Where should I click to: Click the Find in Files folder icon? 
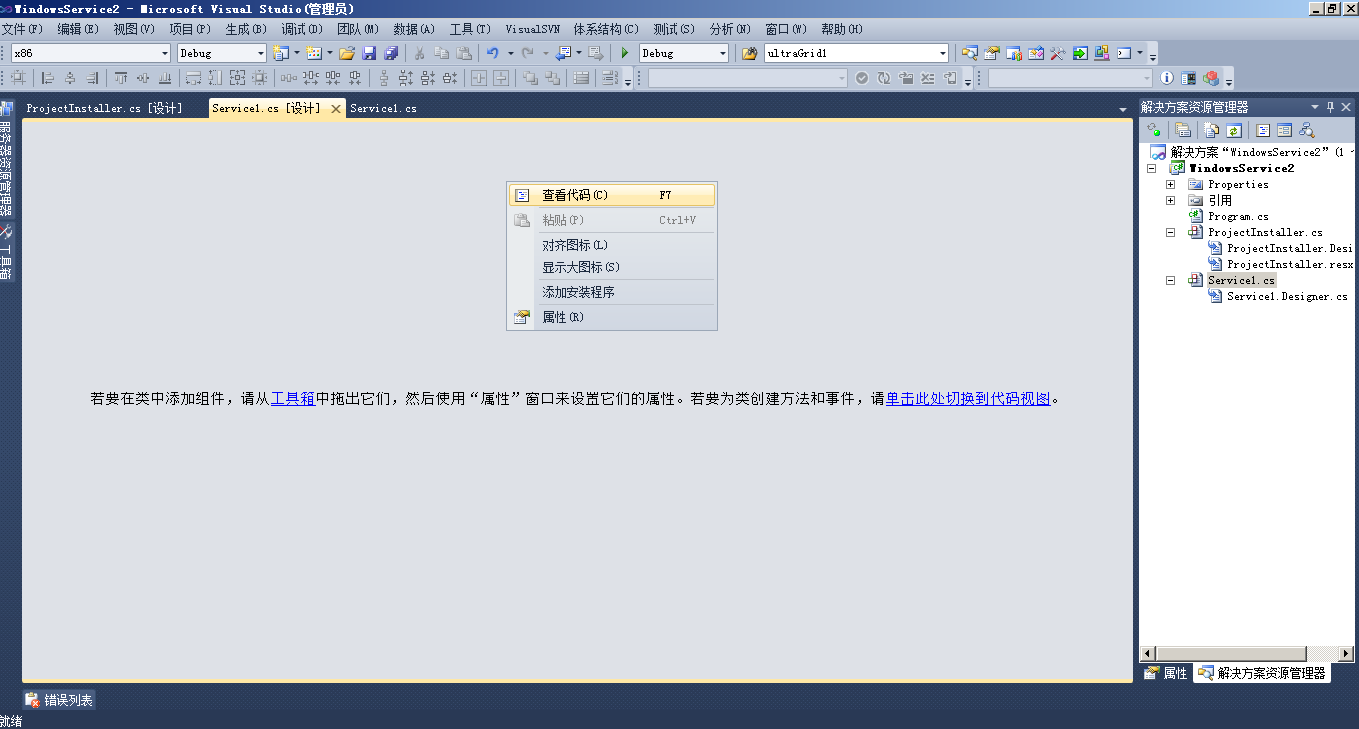(749, 53)
